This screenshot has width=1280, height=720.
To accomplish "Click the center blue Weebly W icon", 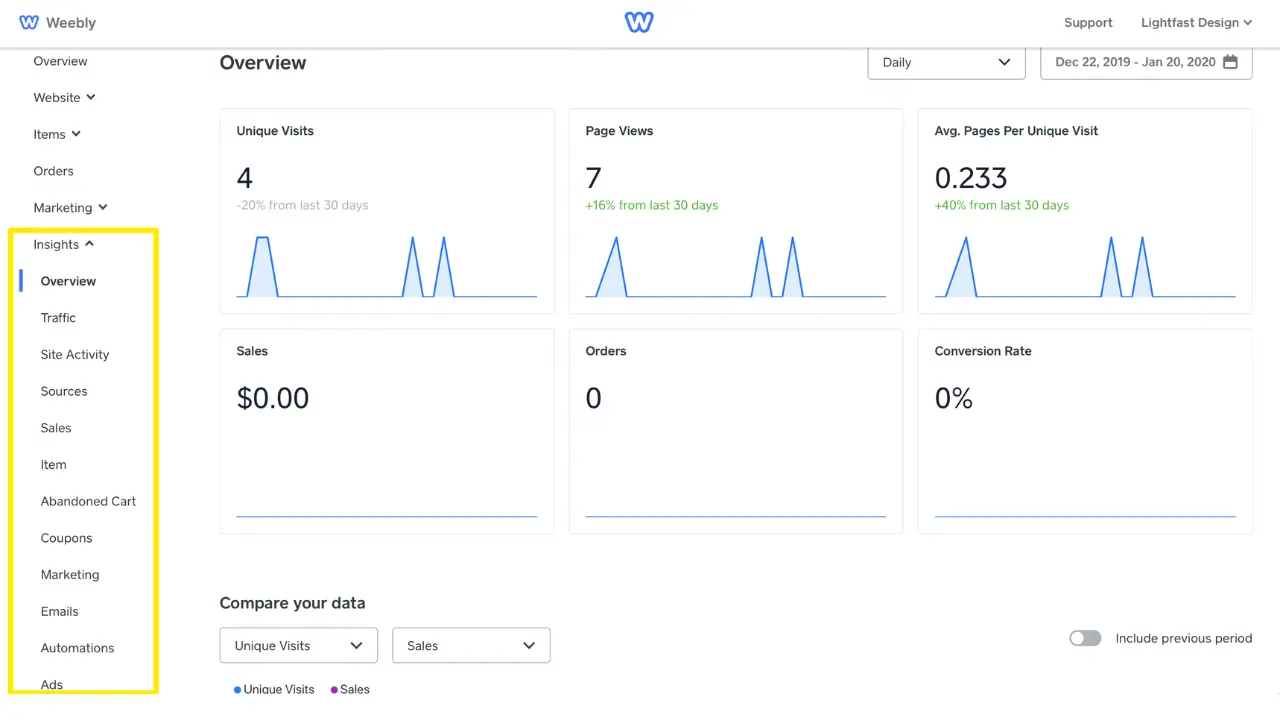I will tap(639, 22).
